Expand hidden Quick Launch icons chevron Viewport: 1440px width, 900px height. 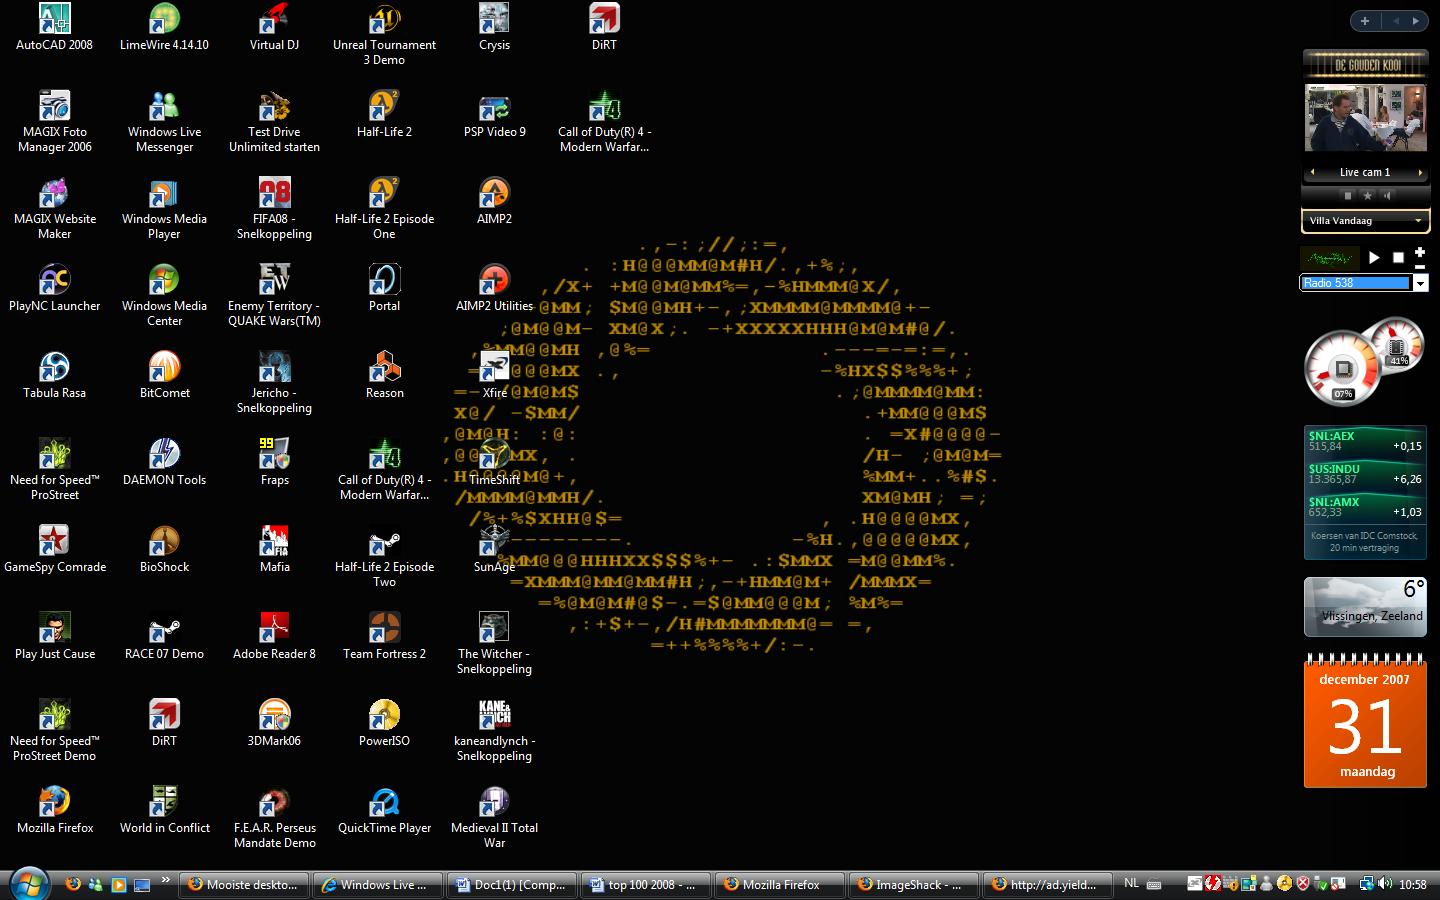166,881
